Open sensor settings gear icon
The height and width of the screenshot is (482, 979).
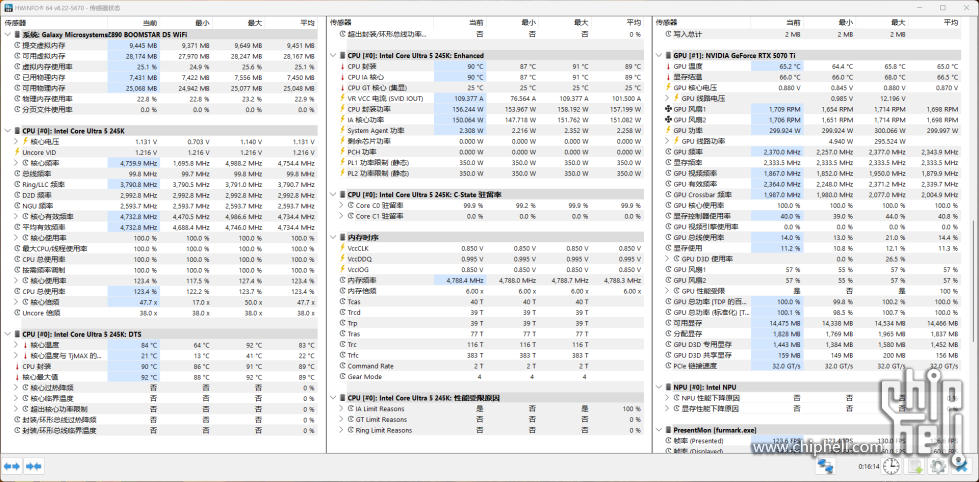pyautogui.click(x=937, y=466)
